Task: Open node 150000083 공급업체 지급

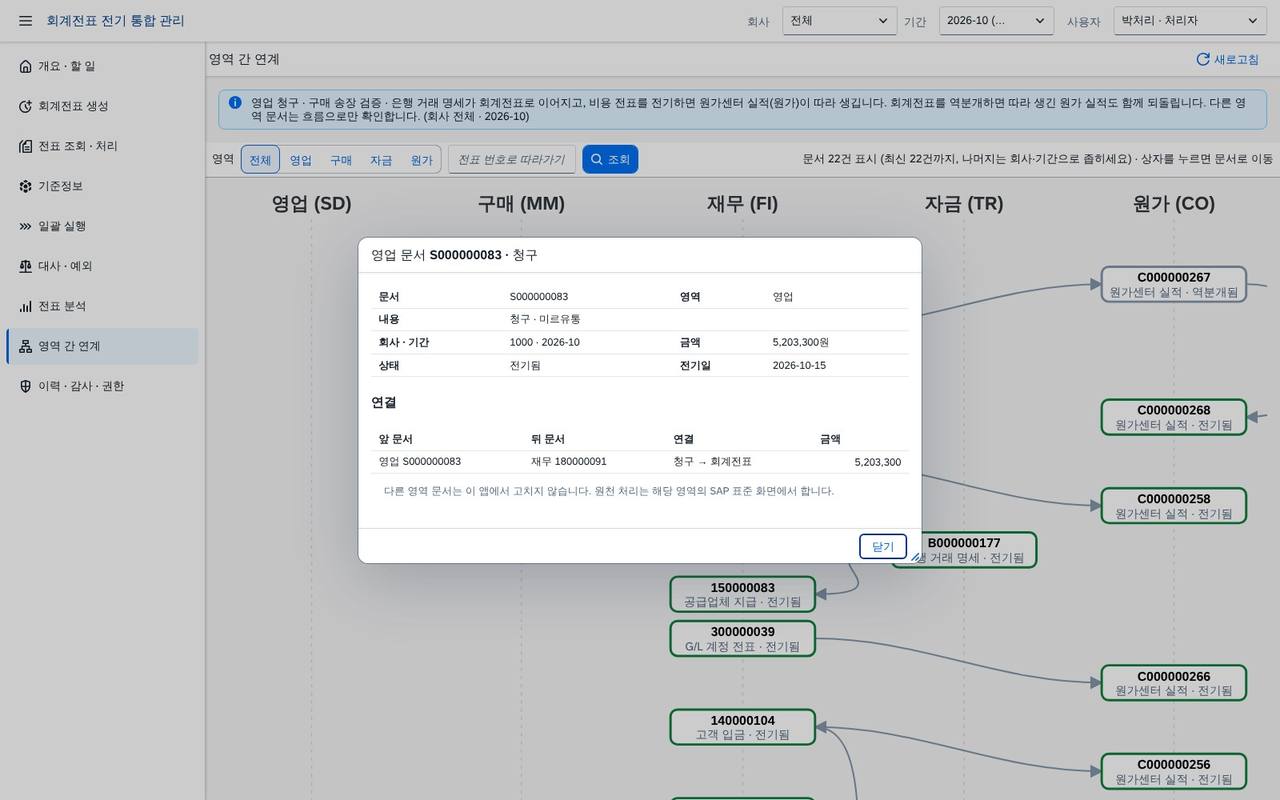Action: tap(743, 594)
